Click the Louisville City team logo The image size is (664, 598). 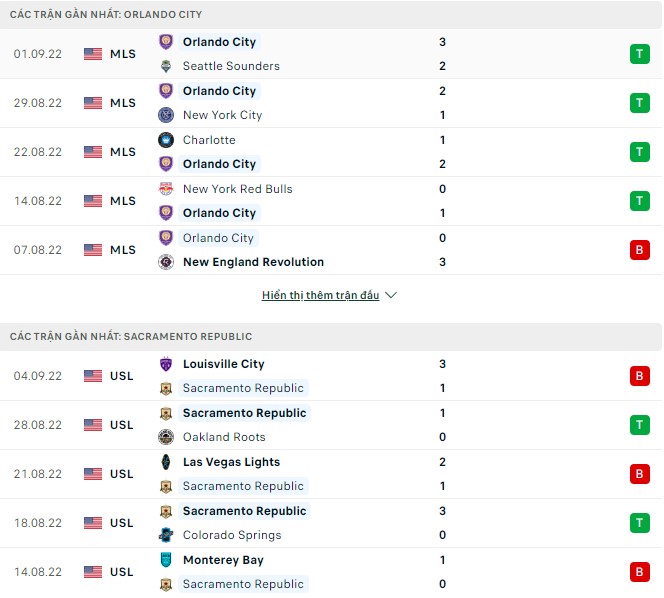coord(166,364)
